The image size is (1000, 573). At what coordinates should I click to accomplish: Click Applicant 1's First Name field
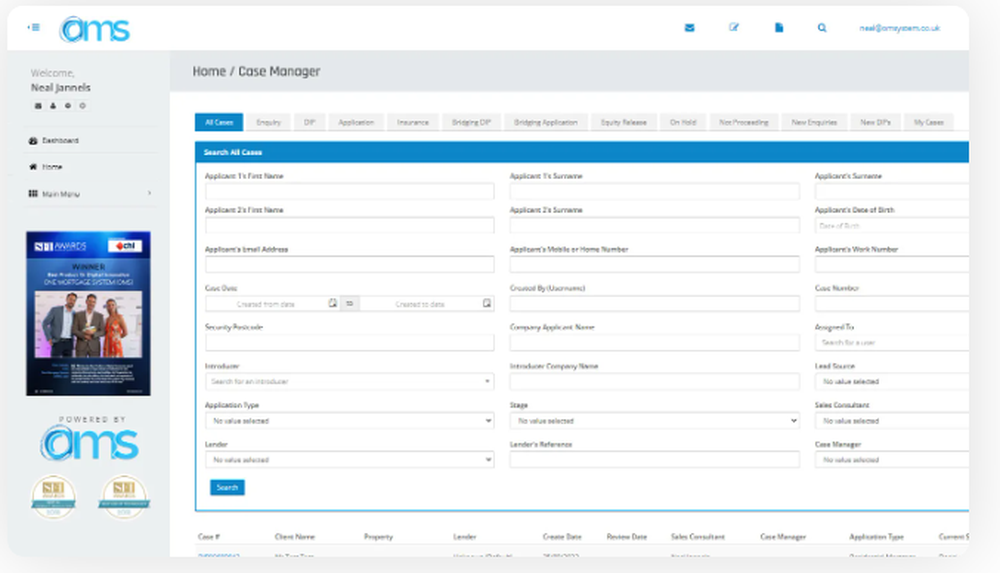(x=349, y=191)
